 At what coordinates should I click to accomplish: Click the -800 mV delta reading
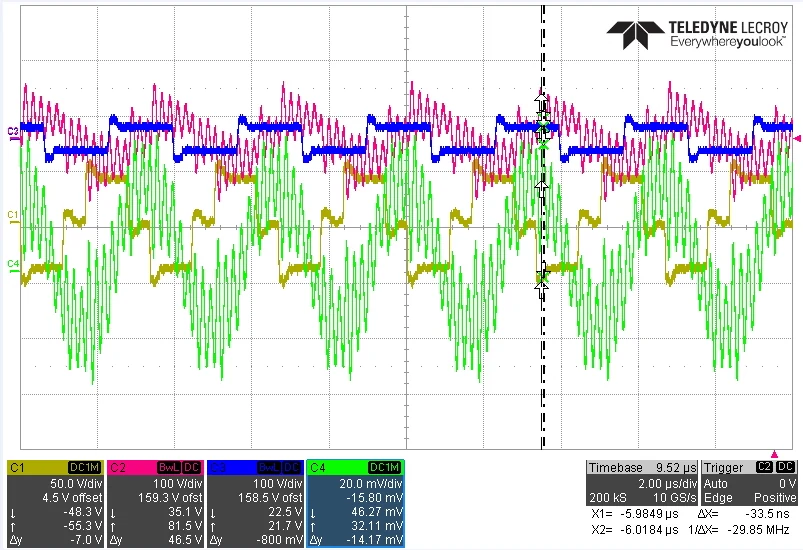coord(279,540)
